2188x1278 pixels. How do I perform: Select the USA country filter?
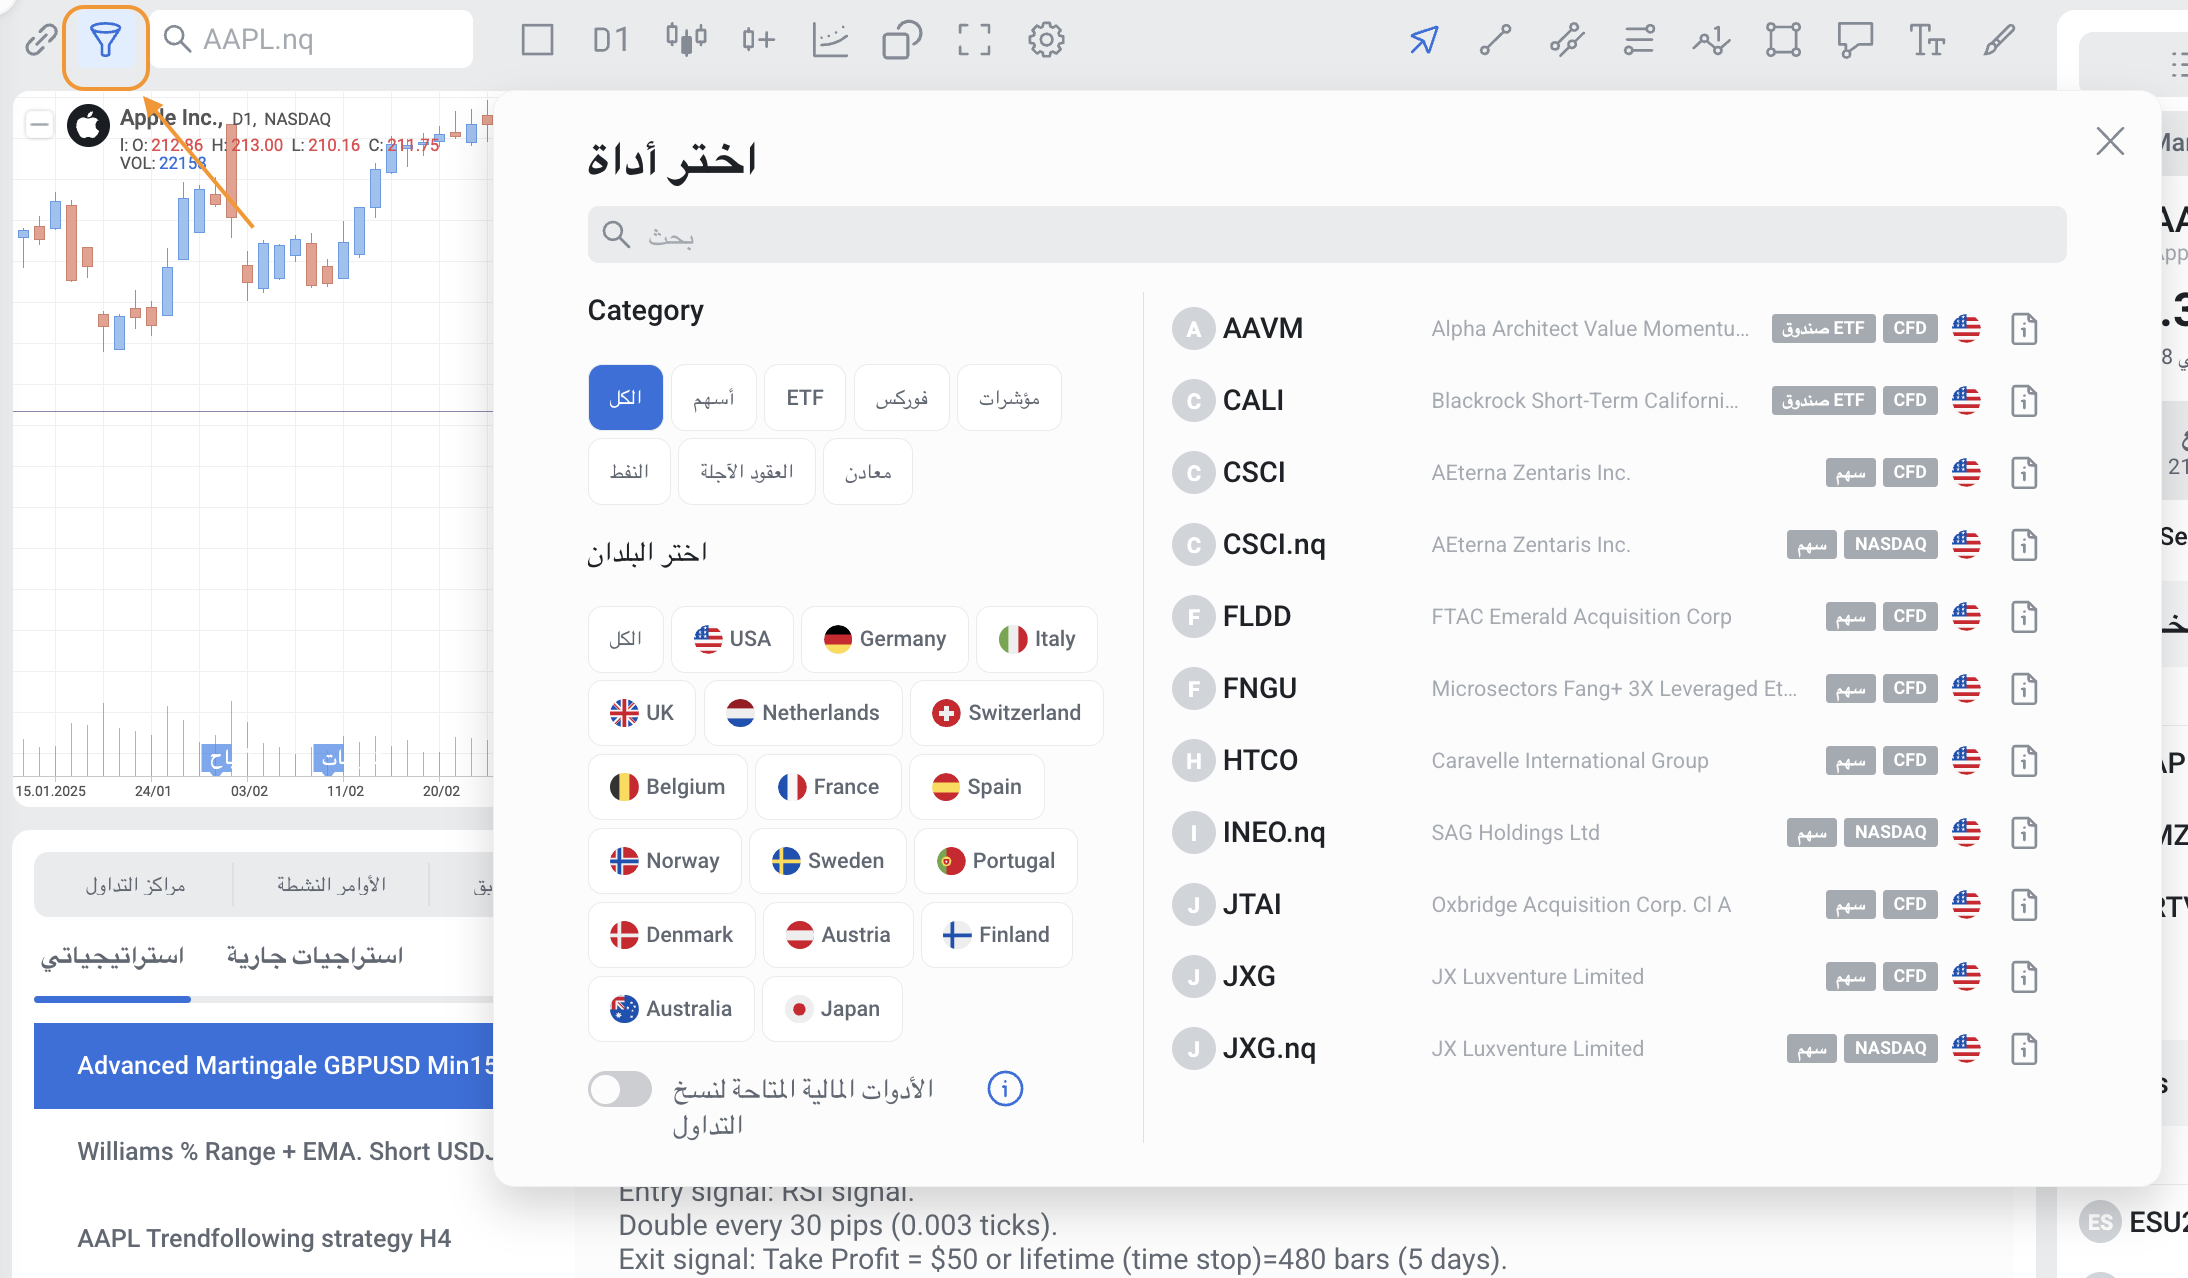(732, 639)
